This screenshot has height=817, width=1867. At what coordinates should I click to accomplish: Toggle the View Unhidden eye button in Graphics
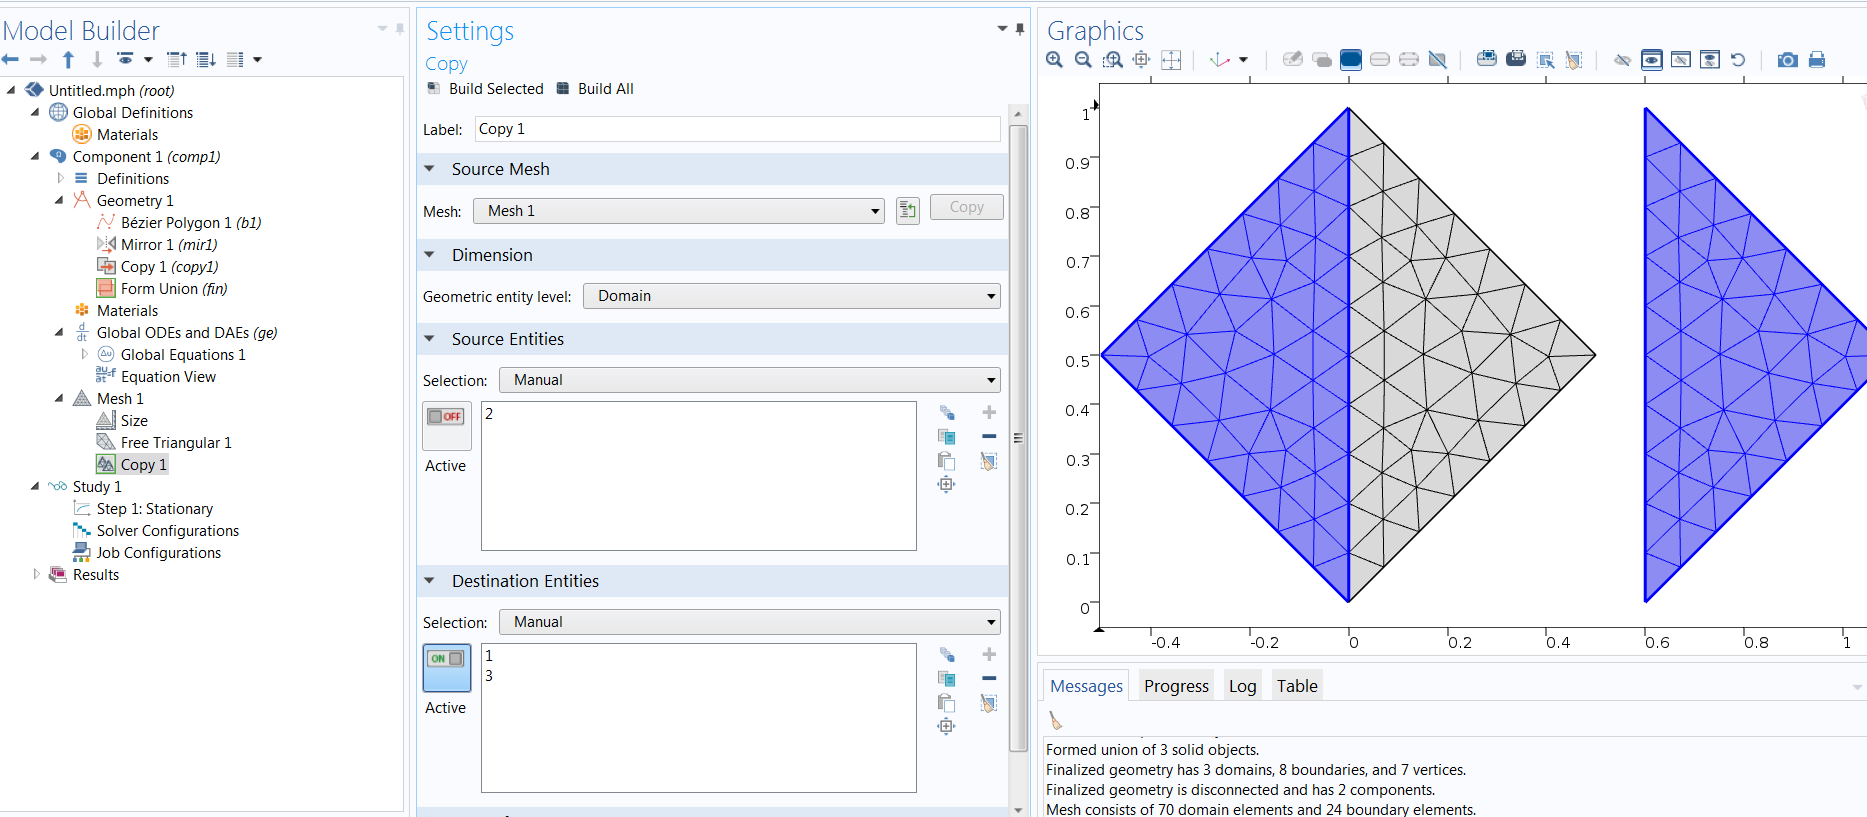1652,60
